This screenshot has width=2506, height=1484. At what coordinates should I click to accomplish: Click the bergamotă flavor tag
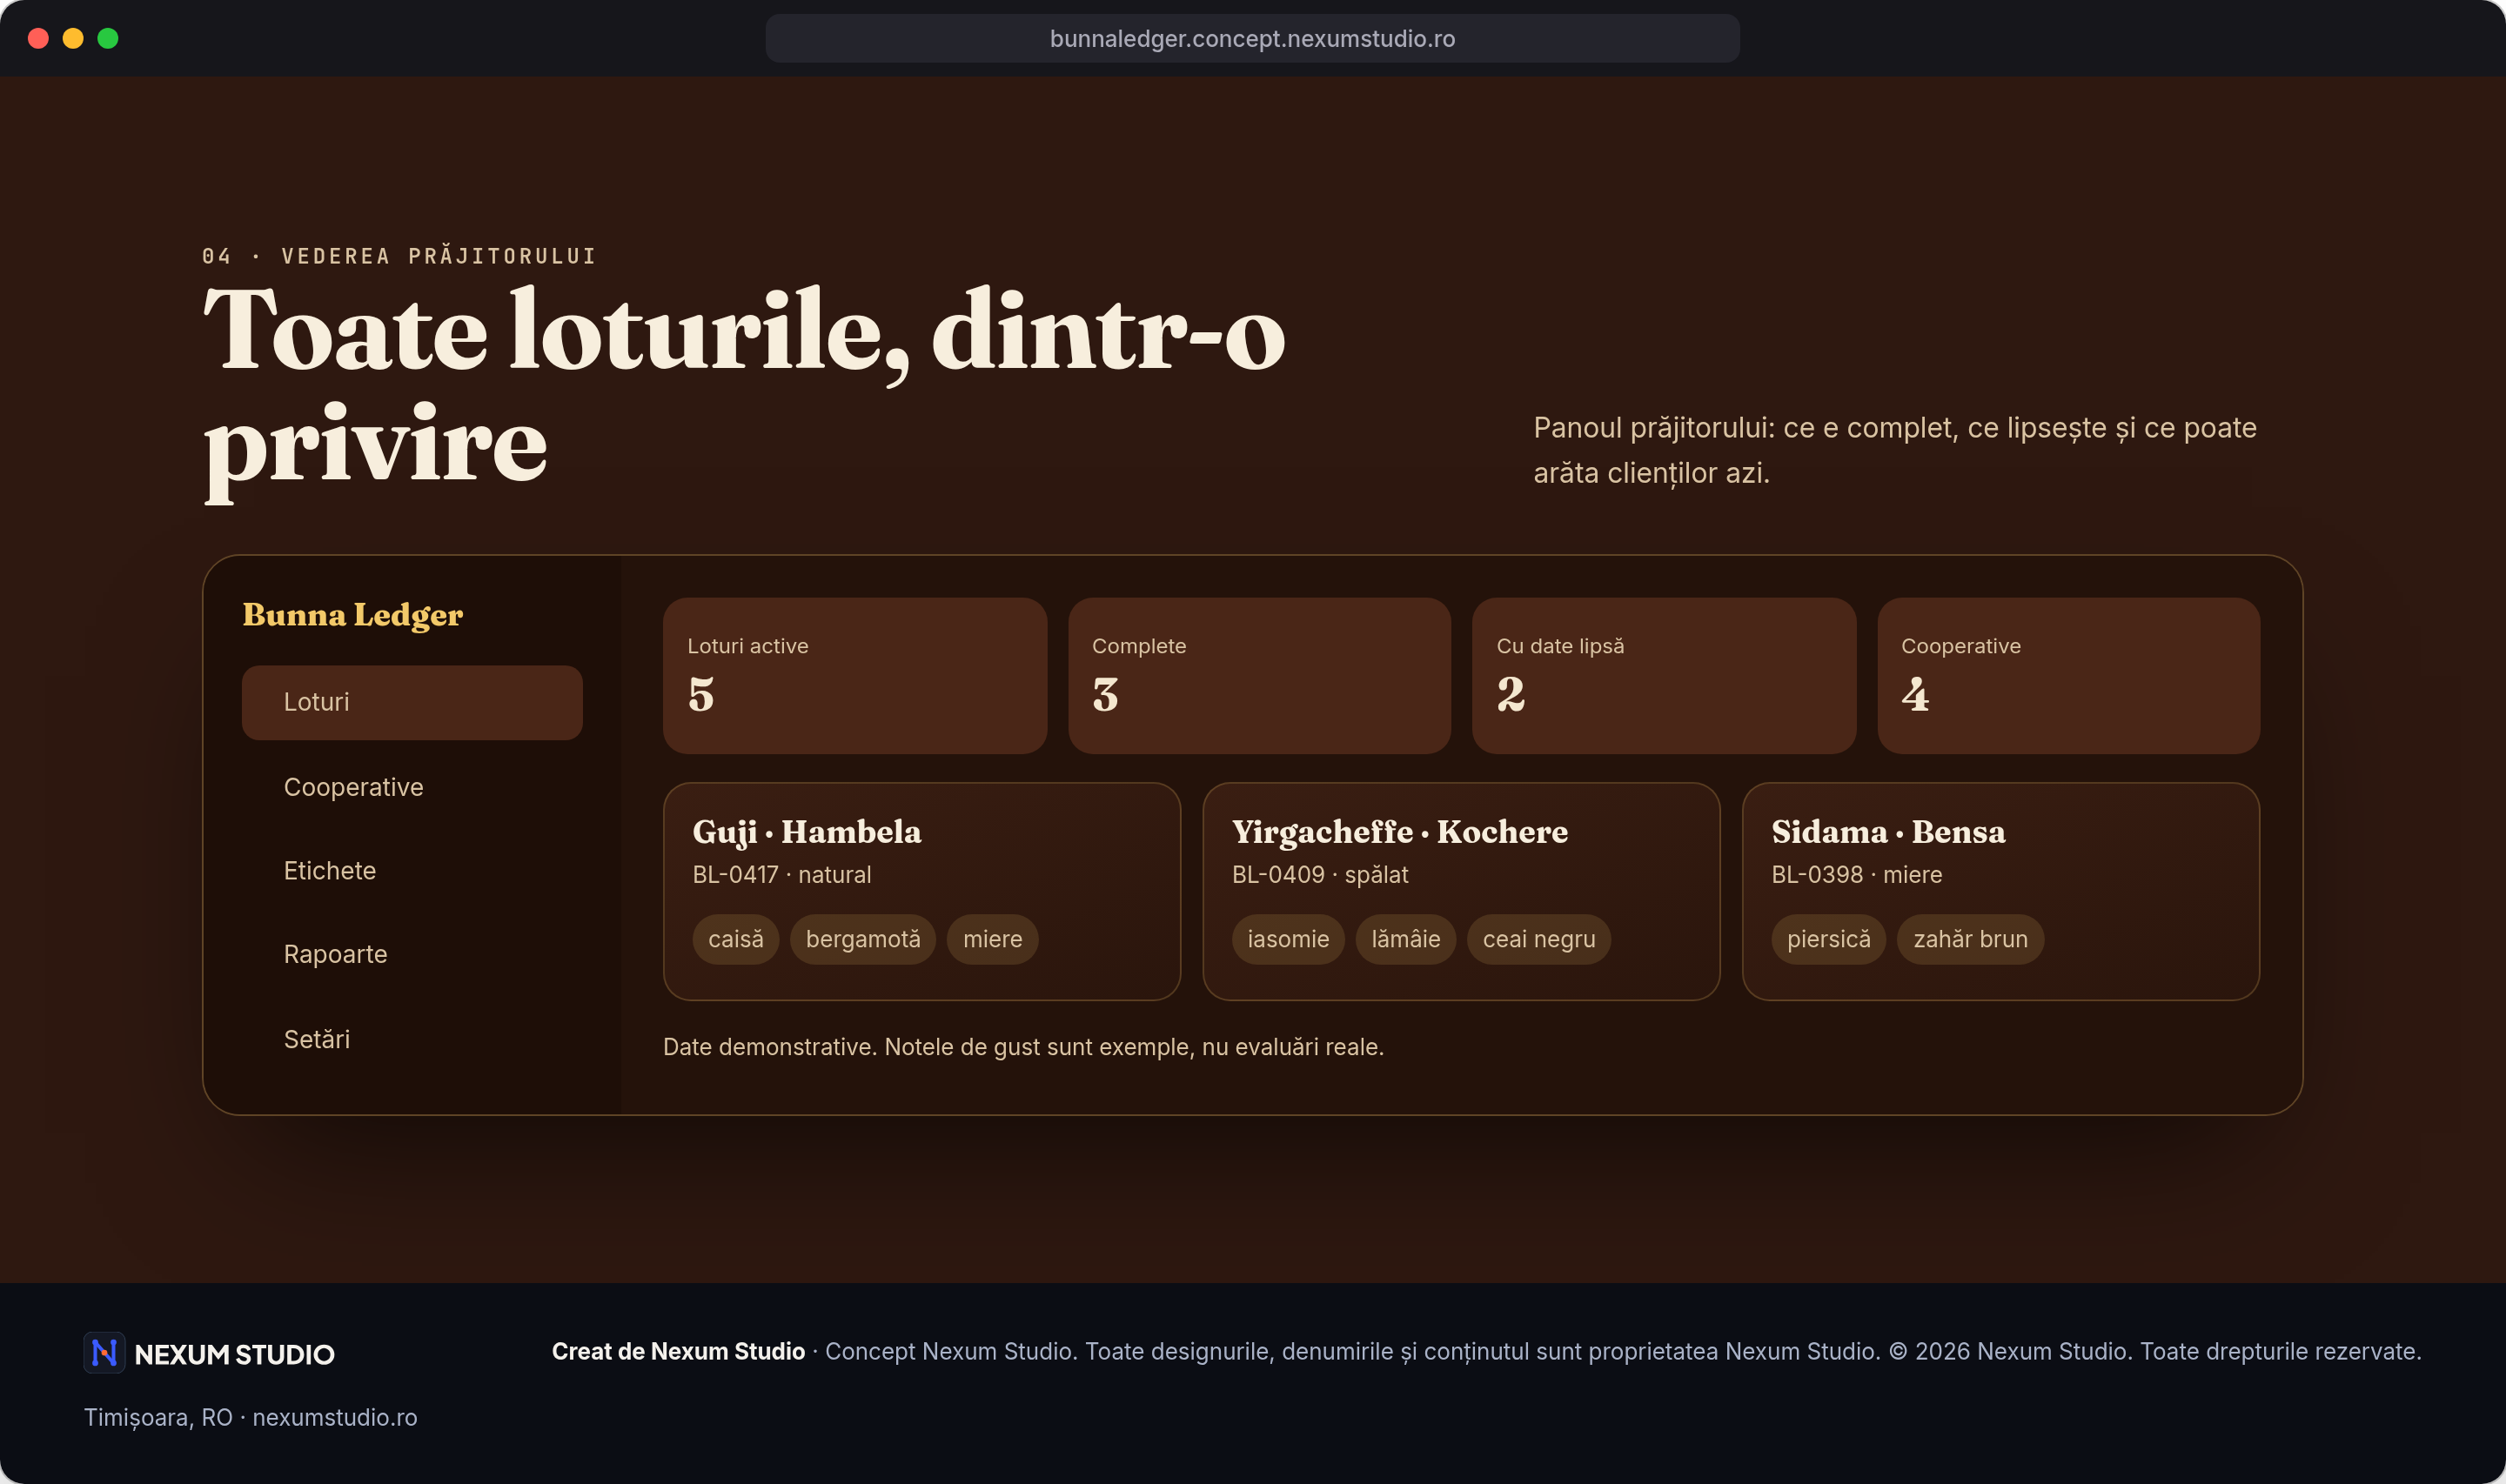click(863, 939)
